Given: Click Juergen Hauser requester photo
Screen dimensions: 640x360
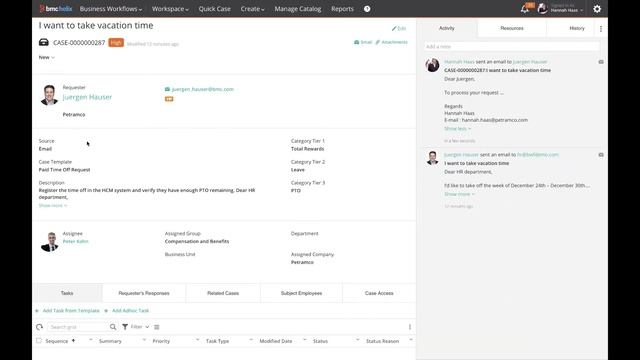Looking at the screenshot, I should 49,95.
